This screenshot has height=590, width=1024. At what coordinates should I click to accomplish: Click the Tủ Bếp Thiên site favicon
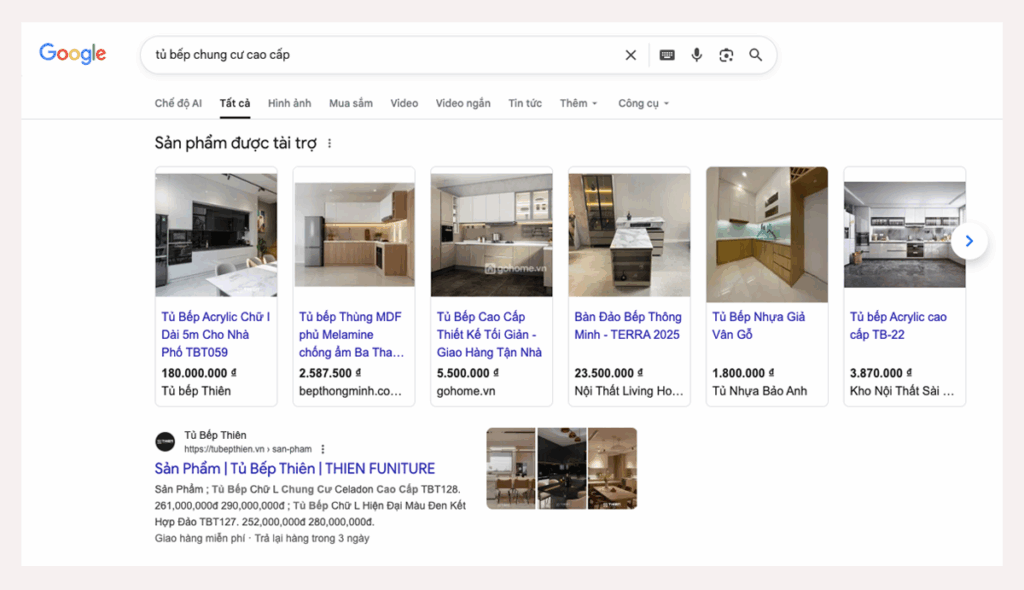pyautogui.click(x=165, y=442)
